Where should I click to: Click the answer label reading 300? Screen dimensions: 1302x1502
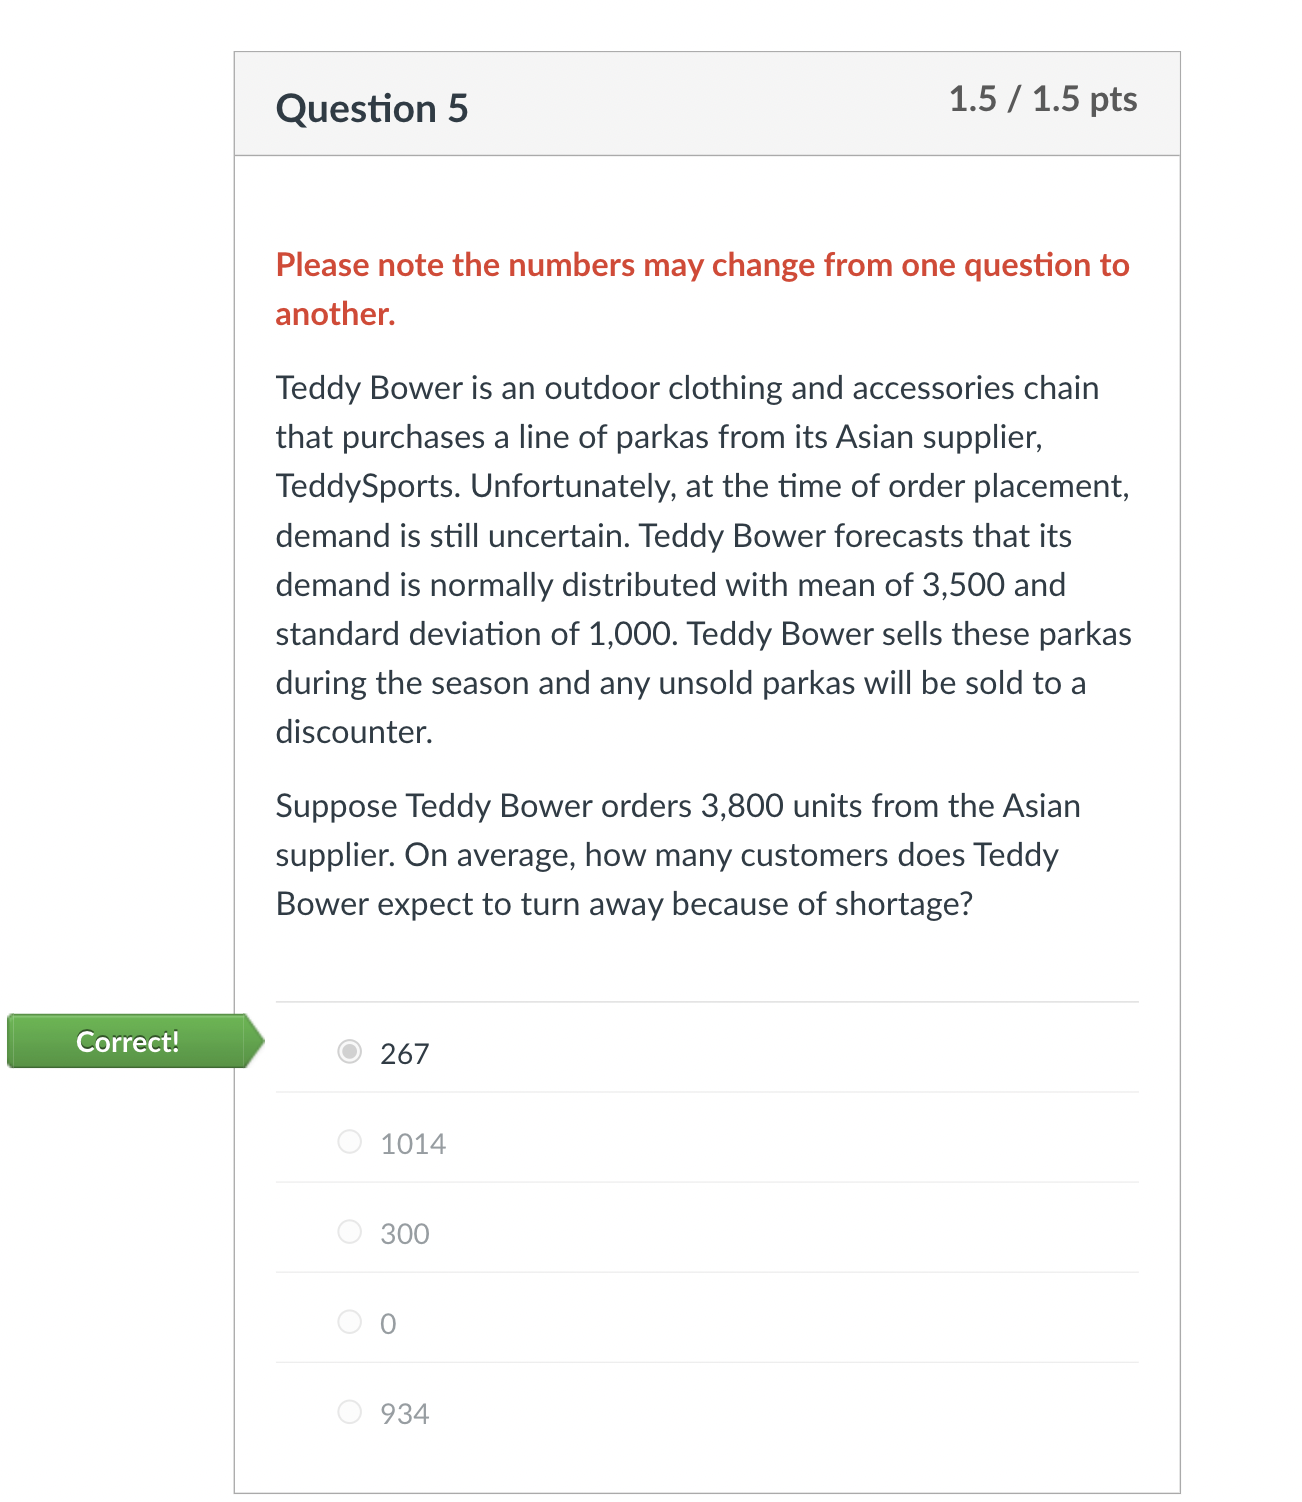click(x=403, y=1233)
